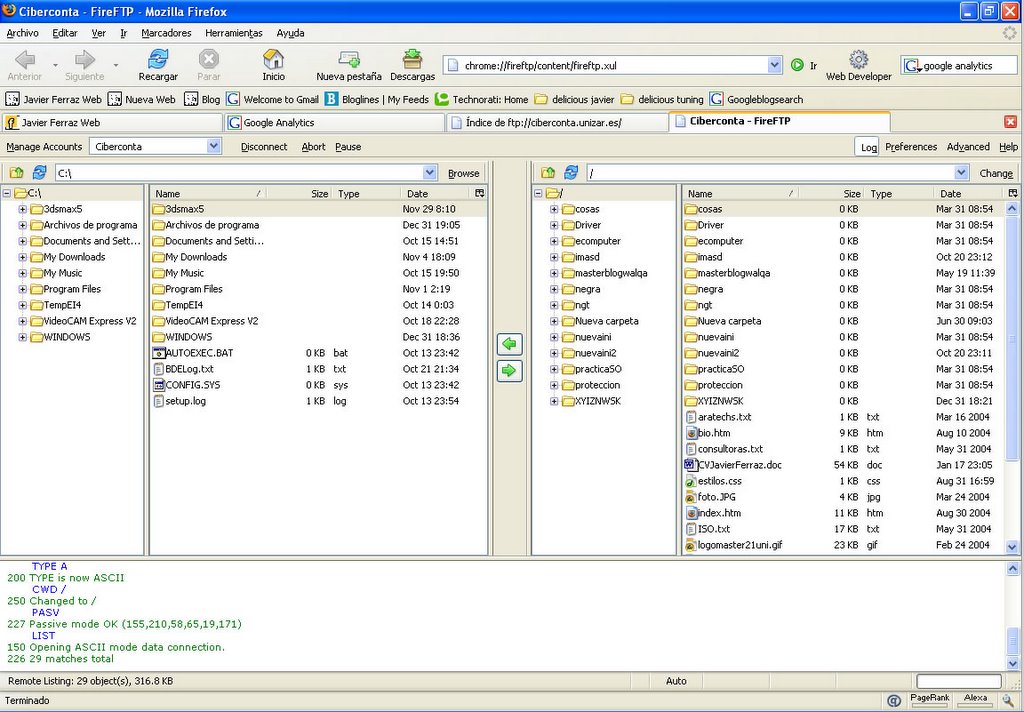This screenshot has width=1024, height=712.
Task: Click the PageRank status bar item
Action: point(930,698)
